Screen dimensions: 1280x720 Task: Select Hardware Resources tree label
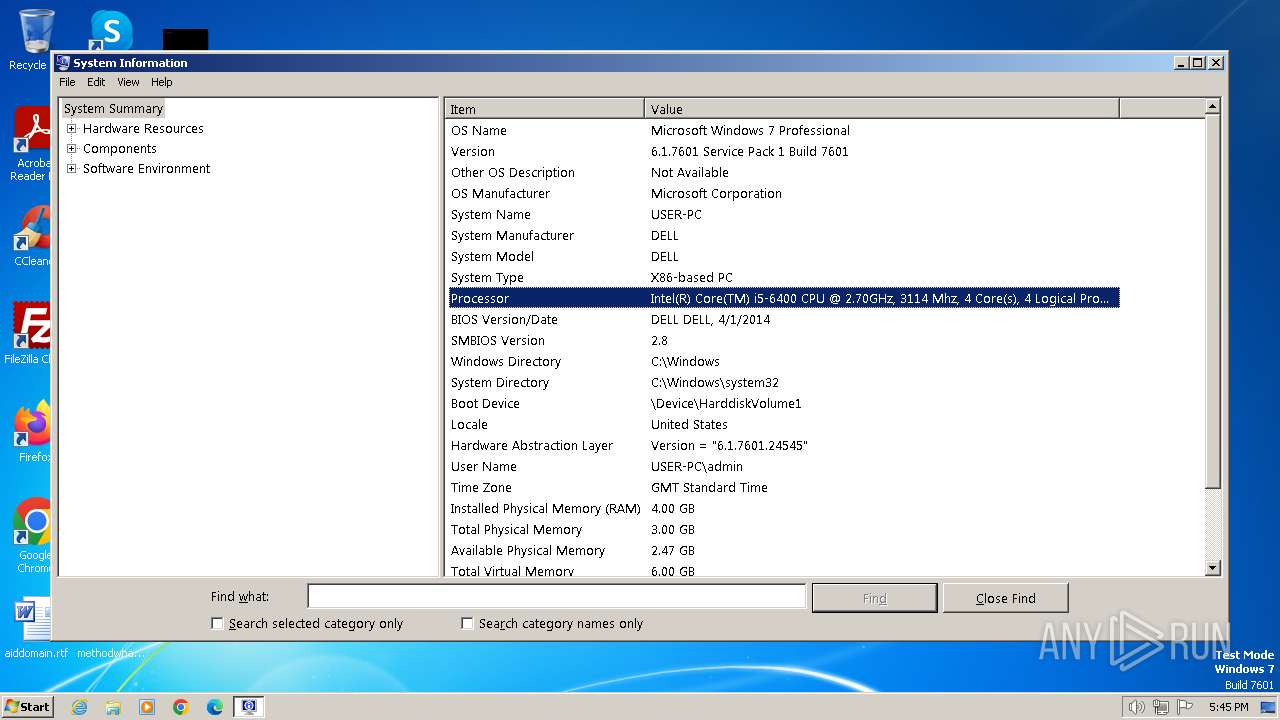pyautogui.click(x=143, y=128)
